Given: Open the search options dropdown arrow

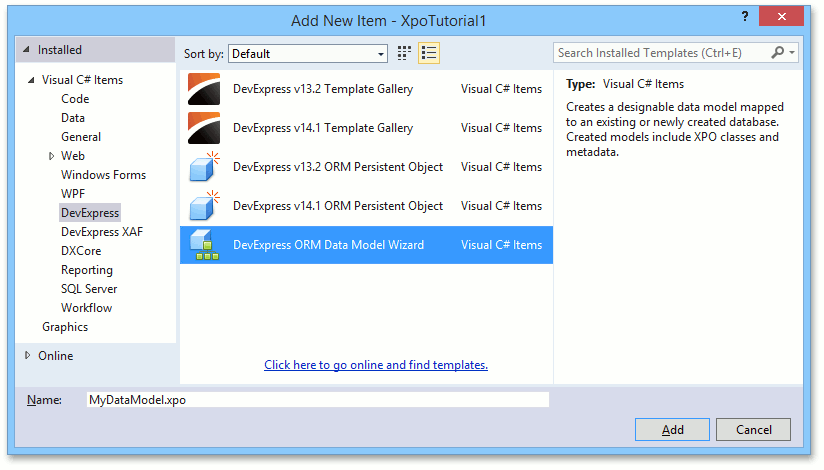Looking at the screenshot, I should tap(792, 53).
